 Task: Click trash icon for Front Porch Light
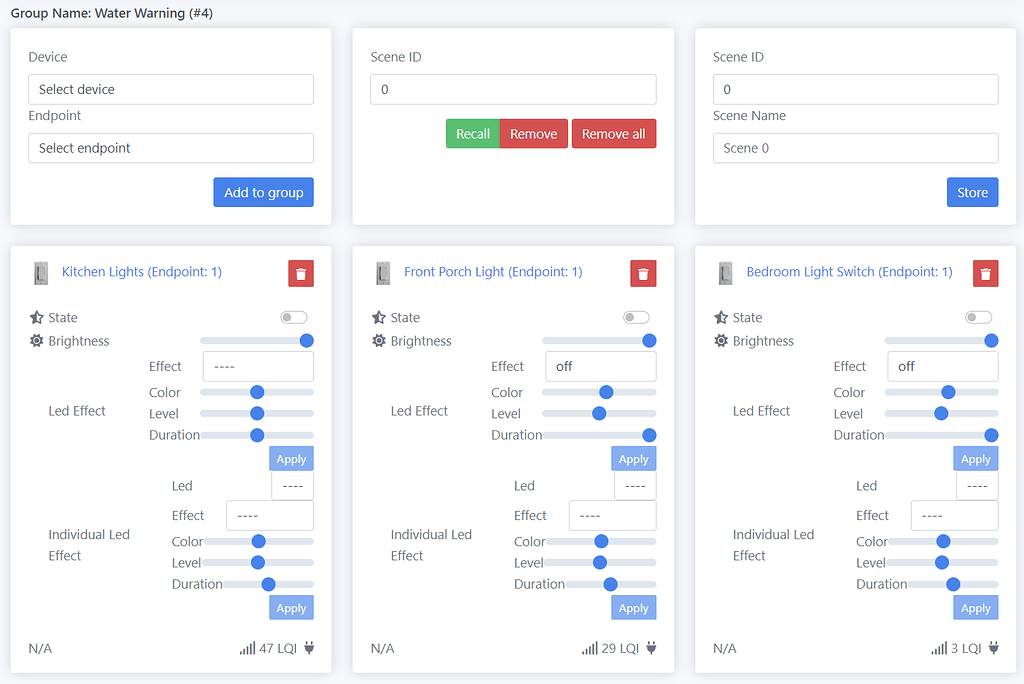click(x=643, y=273)
